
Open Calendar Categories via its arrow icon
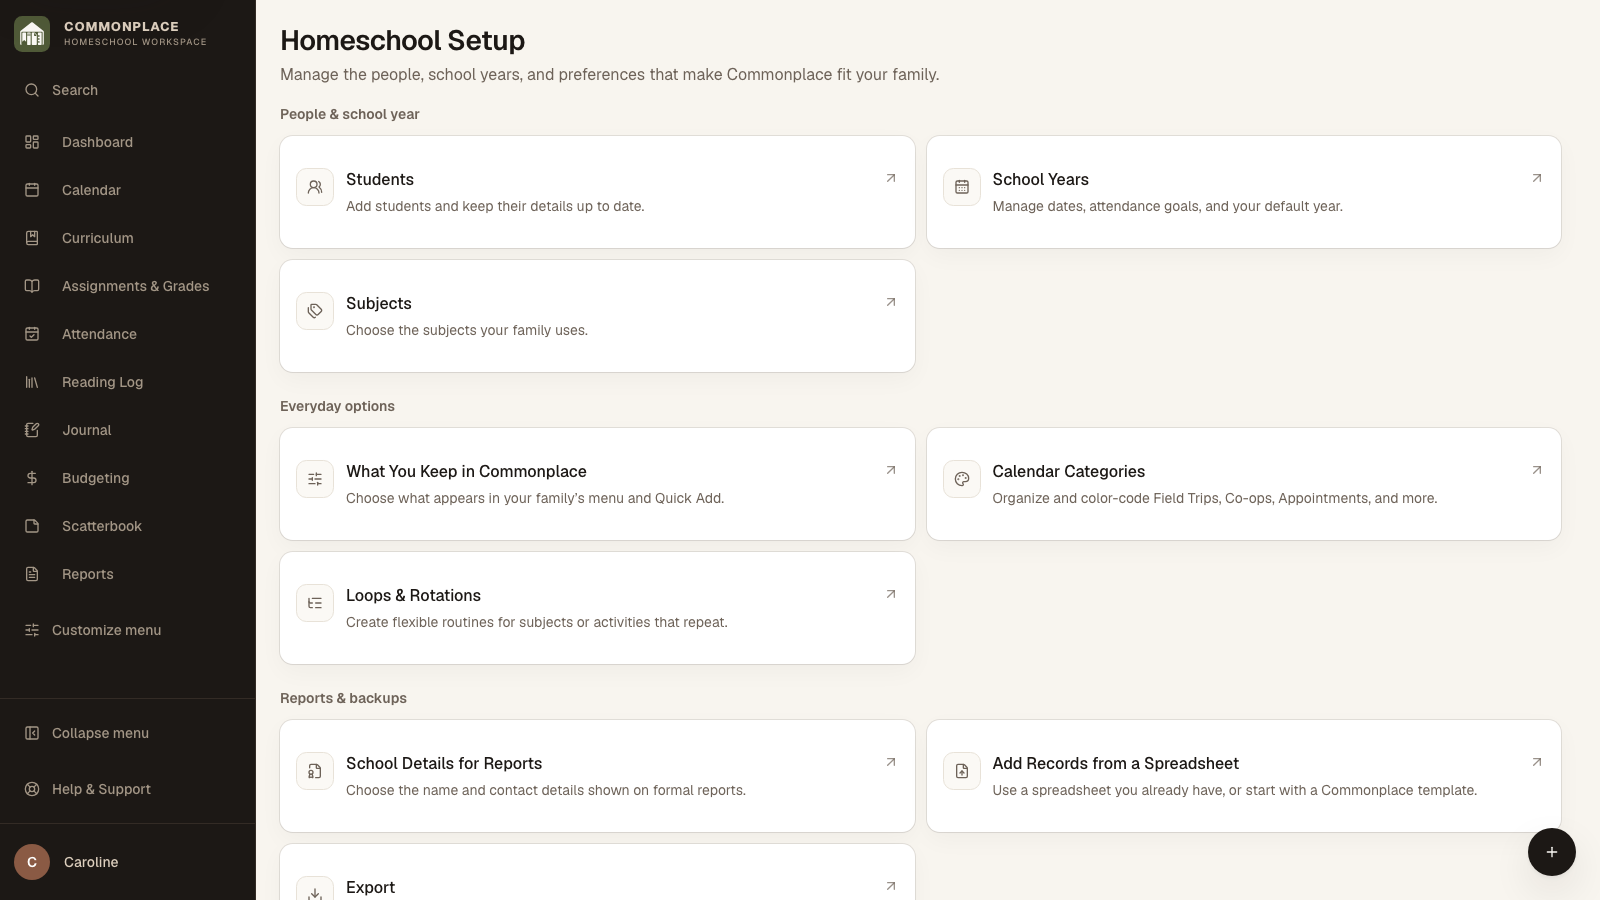1537,470
